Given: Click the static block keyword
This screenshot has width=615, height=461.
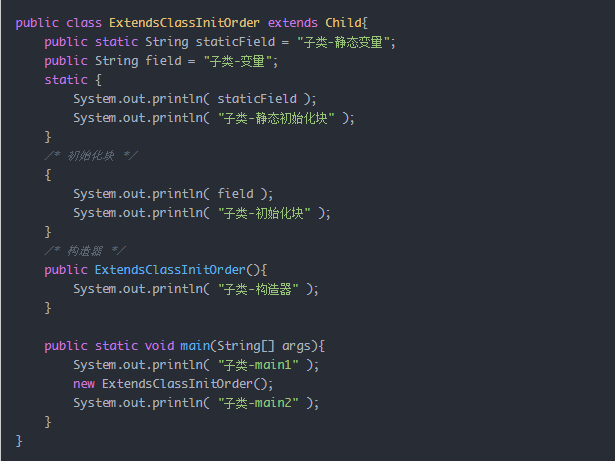Looking at the screenshot, I should click(x=66, y=80).
